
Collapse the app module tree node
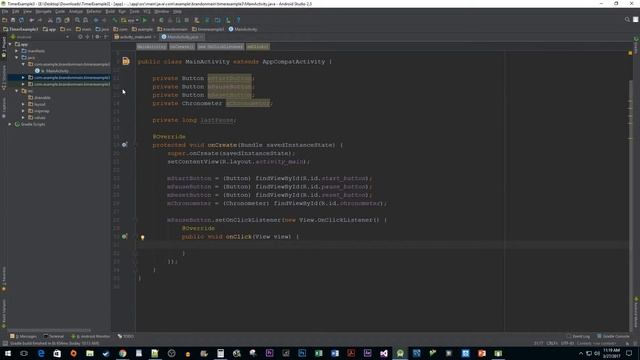pyautogui.click(x=10, y=44)
